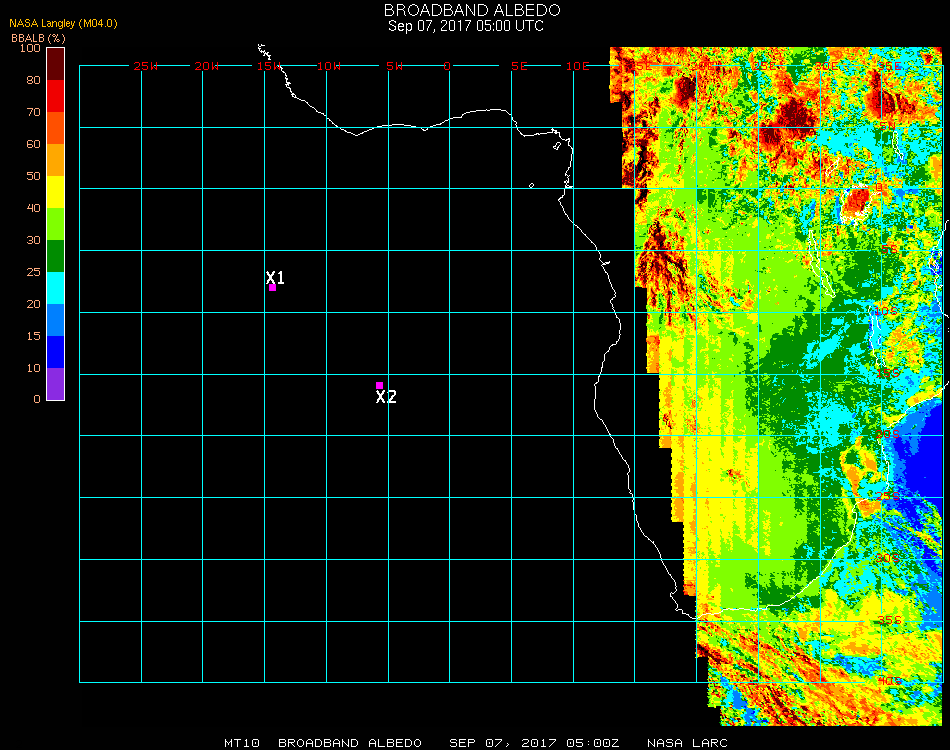
Task: Click the 15W longitude label
Action: point(269,66)
